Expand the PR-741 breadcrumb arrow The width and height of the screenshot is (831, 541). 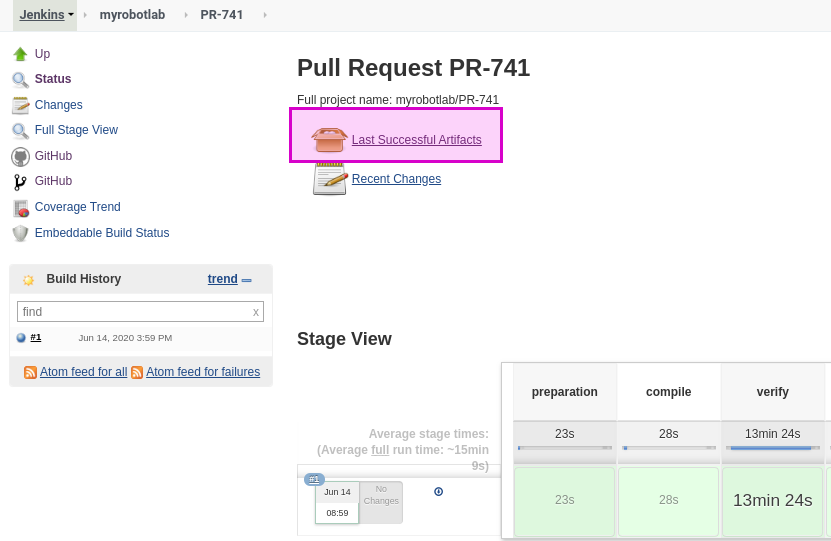265,15
